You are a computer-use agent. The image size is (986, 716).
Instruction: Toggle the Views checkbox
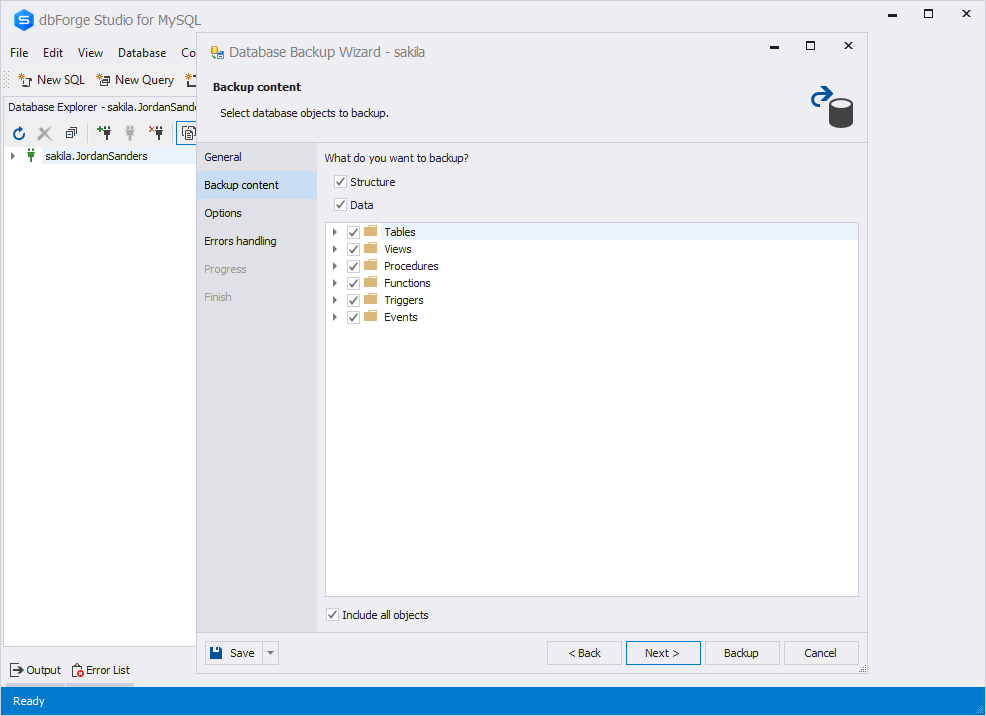tap(353, 249)
